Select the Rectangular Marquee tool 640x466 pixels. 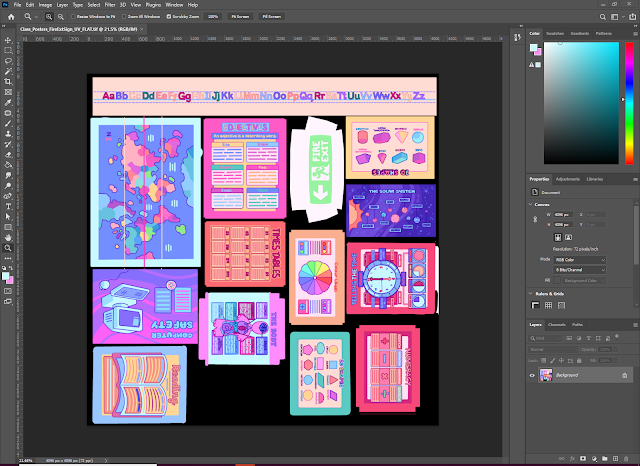8,51
